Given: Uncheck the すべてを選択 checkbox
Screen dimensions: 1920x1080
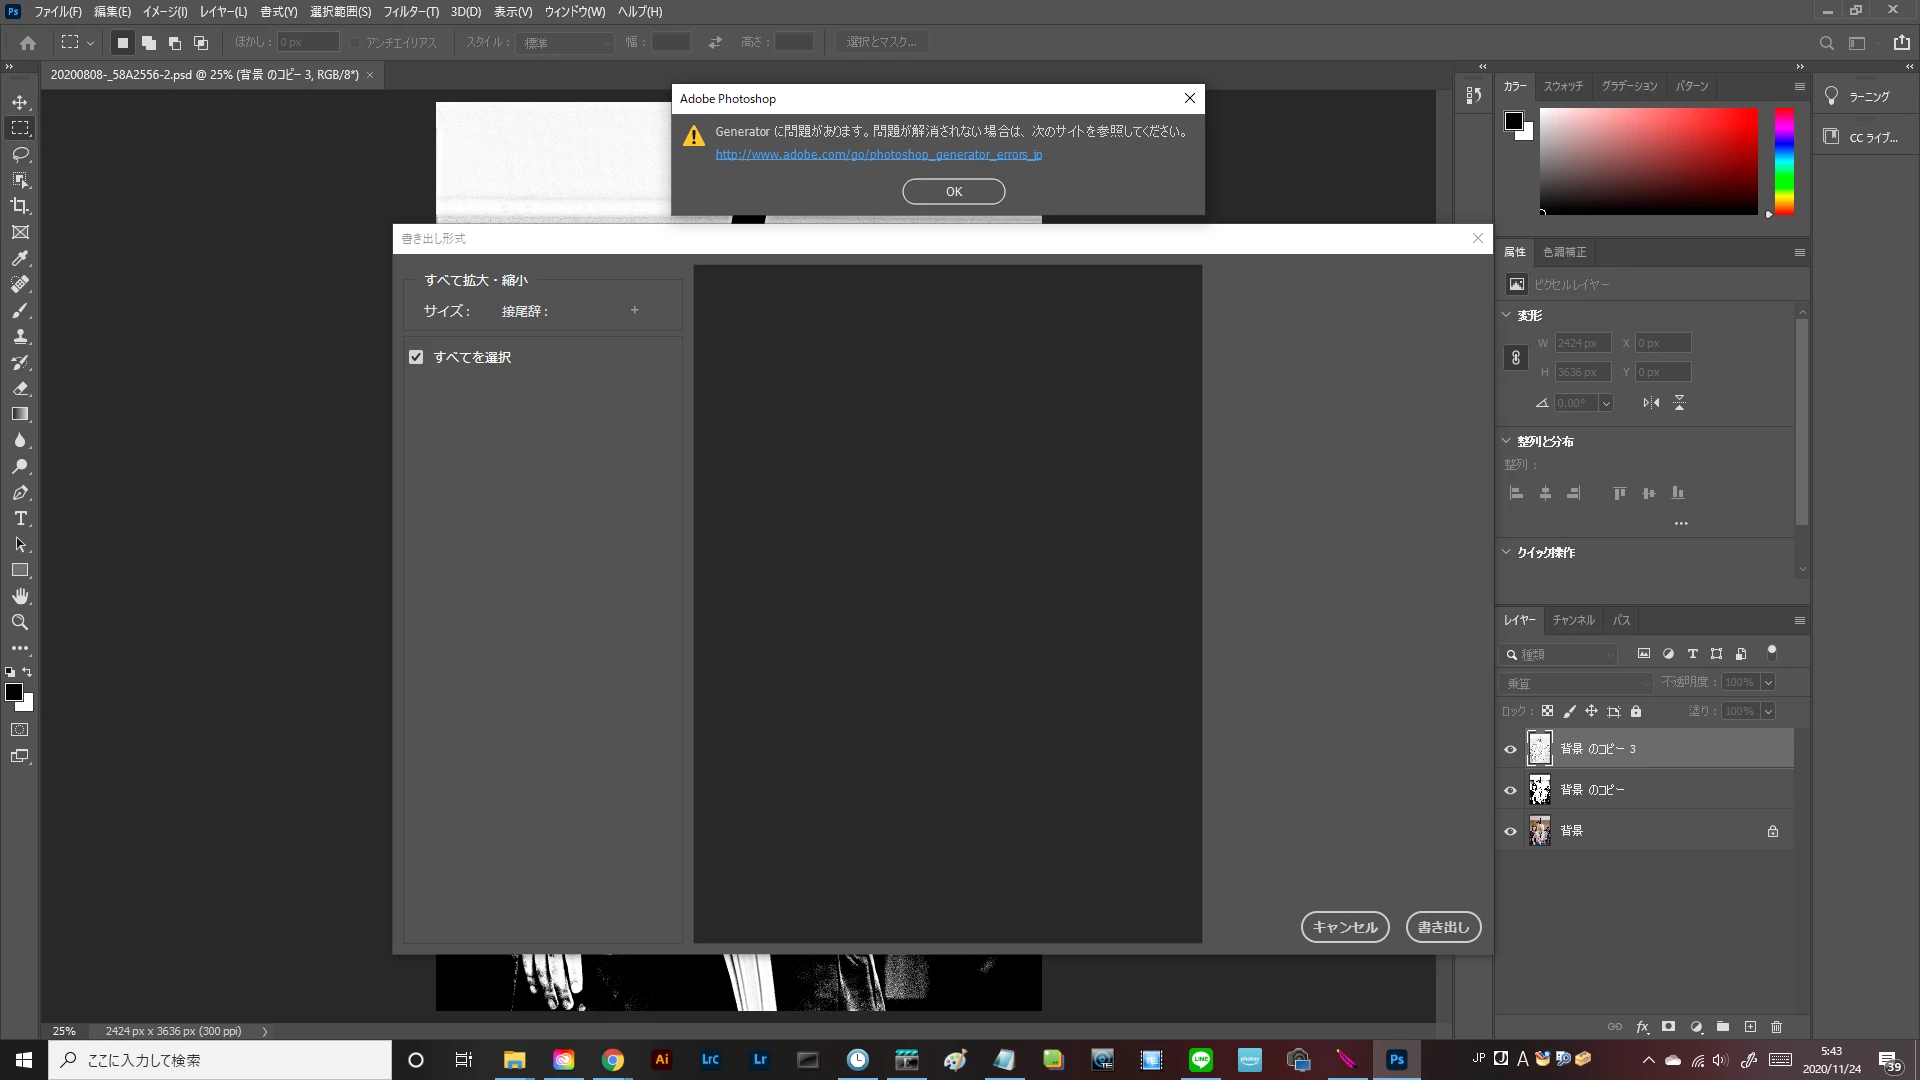Looking at the screenshot, I should coord(416,357).
